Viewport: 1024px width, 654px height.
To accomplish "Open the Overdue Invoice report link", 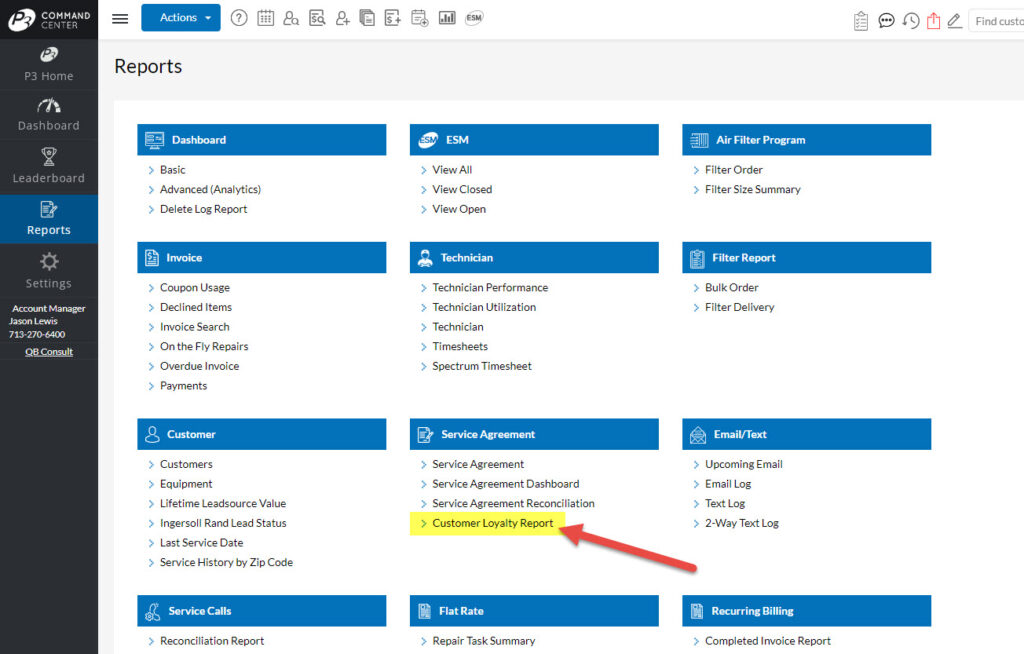I will click(x=200, y=366).
